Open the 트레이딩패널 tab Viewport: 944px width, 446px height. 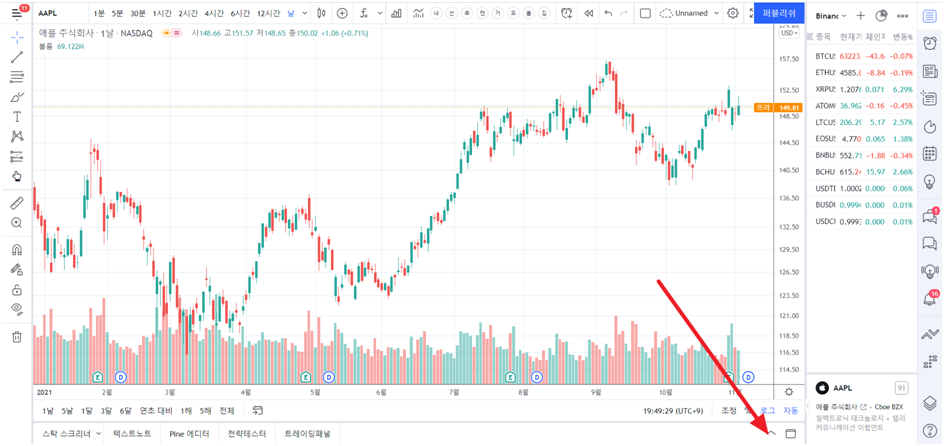(x=307, y=433)
